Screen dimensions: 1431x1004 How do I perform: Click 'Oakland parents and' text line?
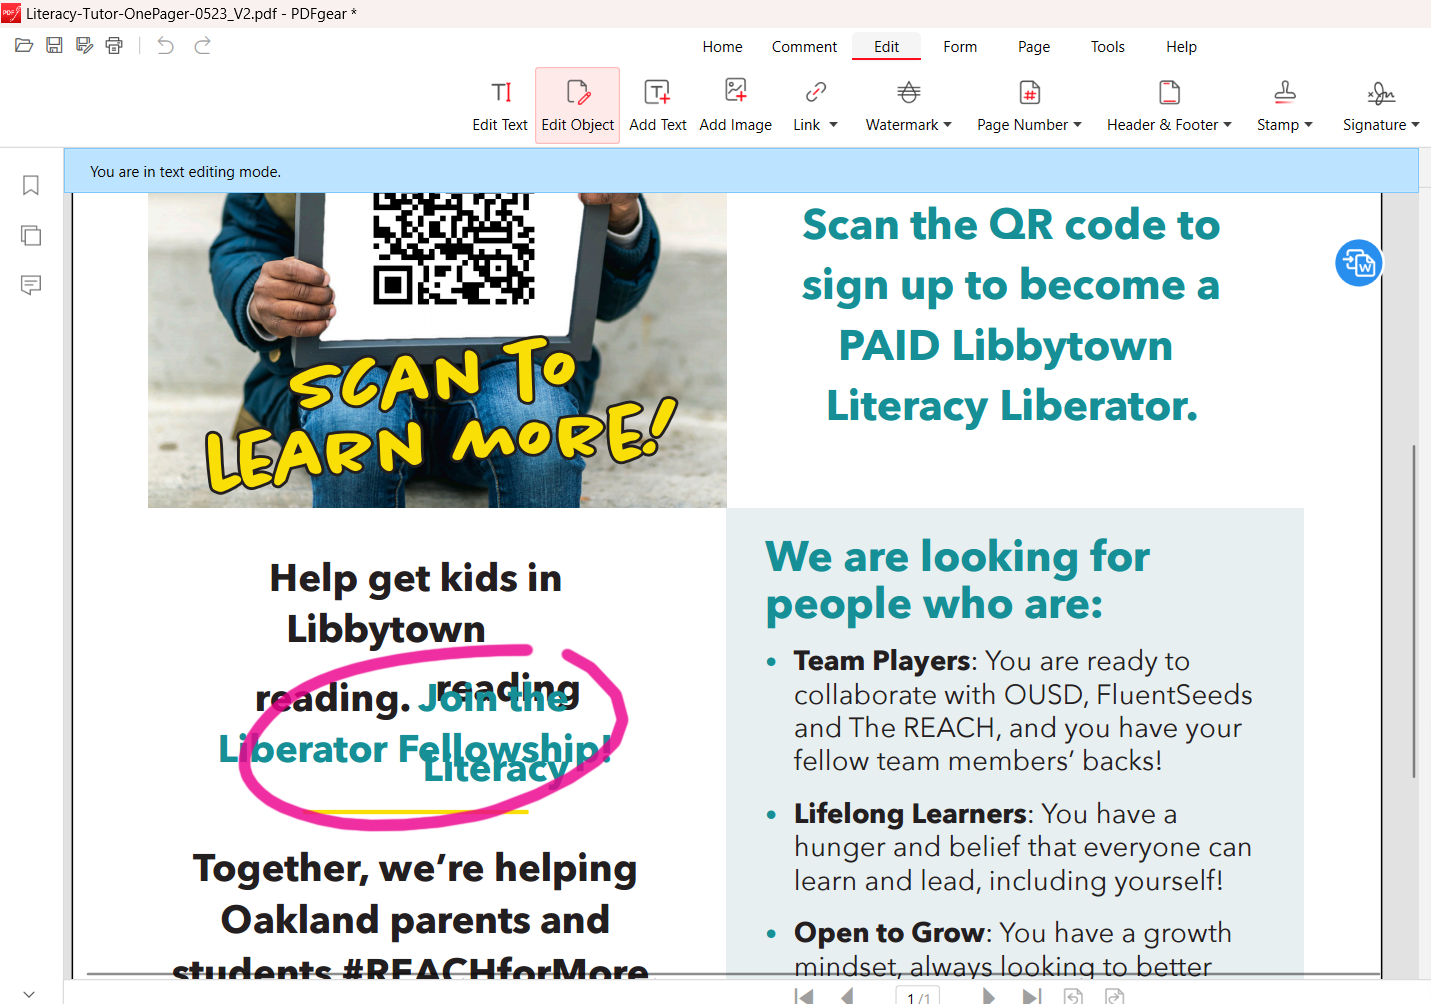coord(415,919)
